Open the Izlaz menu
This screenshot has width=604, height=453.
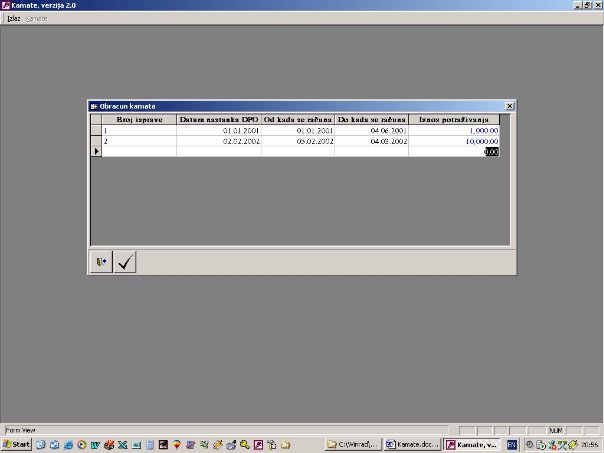13,18
